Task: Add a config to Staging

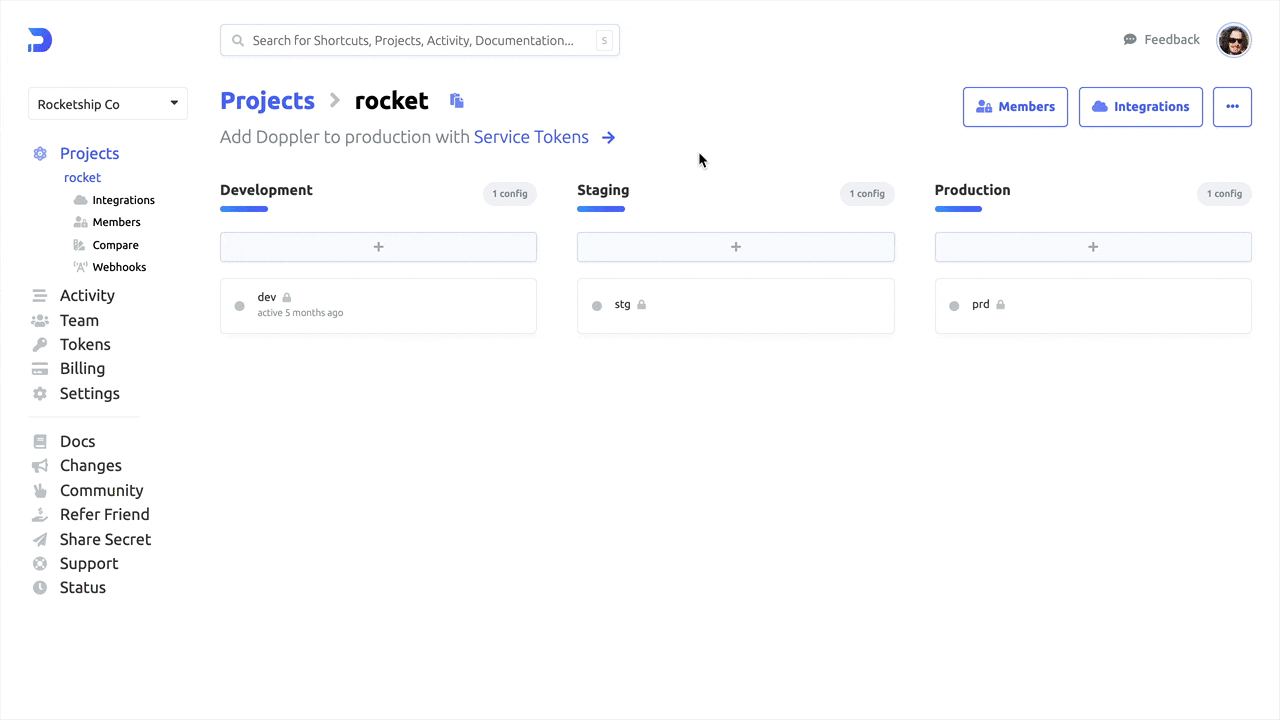Action: (736, 247)
